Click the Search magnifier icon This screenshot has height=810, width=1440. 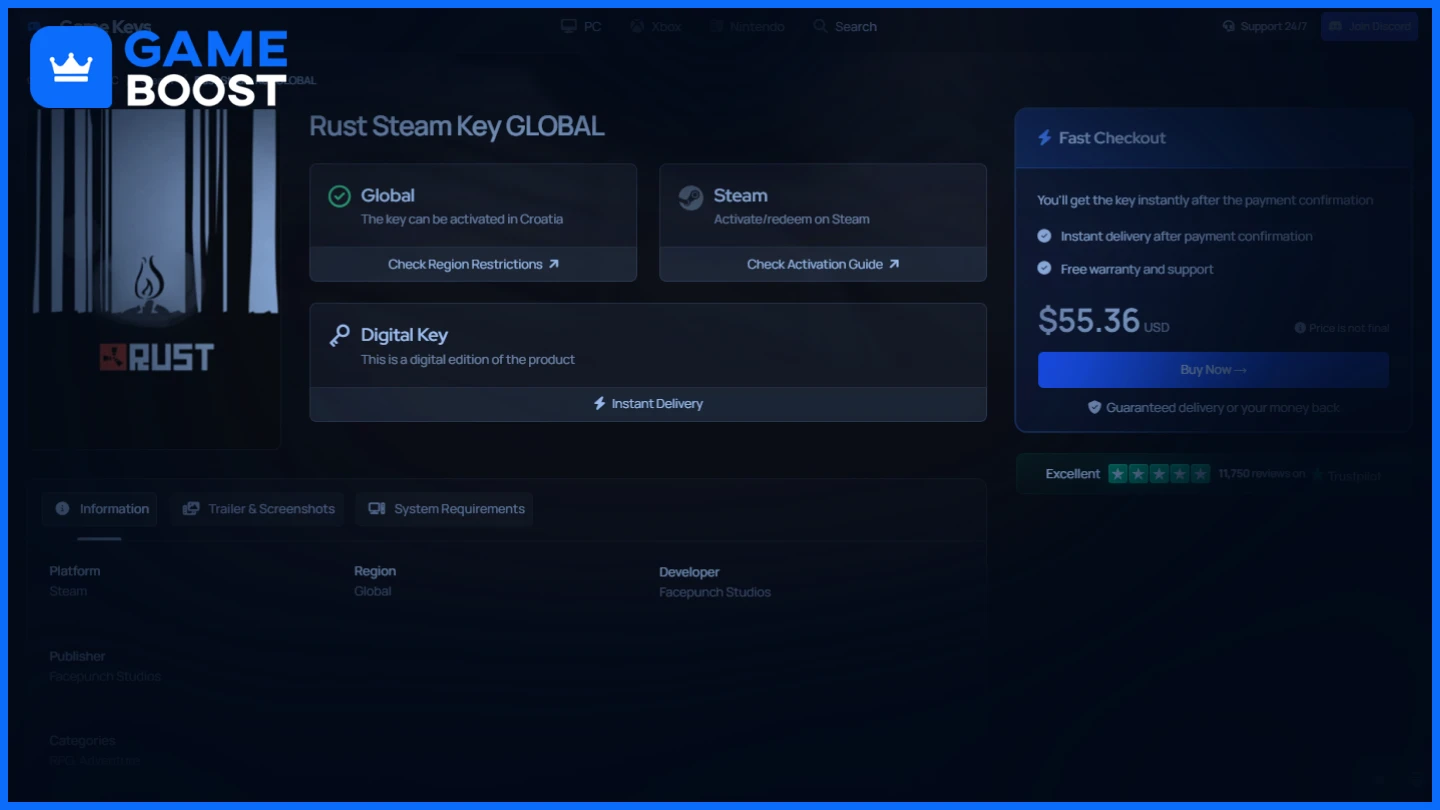click(x=820, y=26)
